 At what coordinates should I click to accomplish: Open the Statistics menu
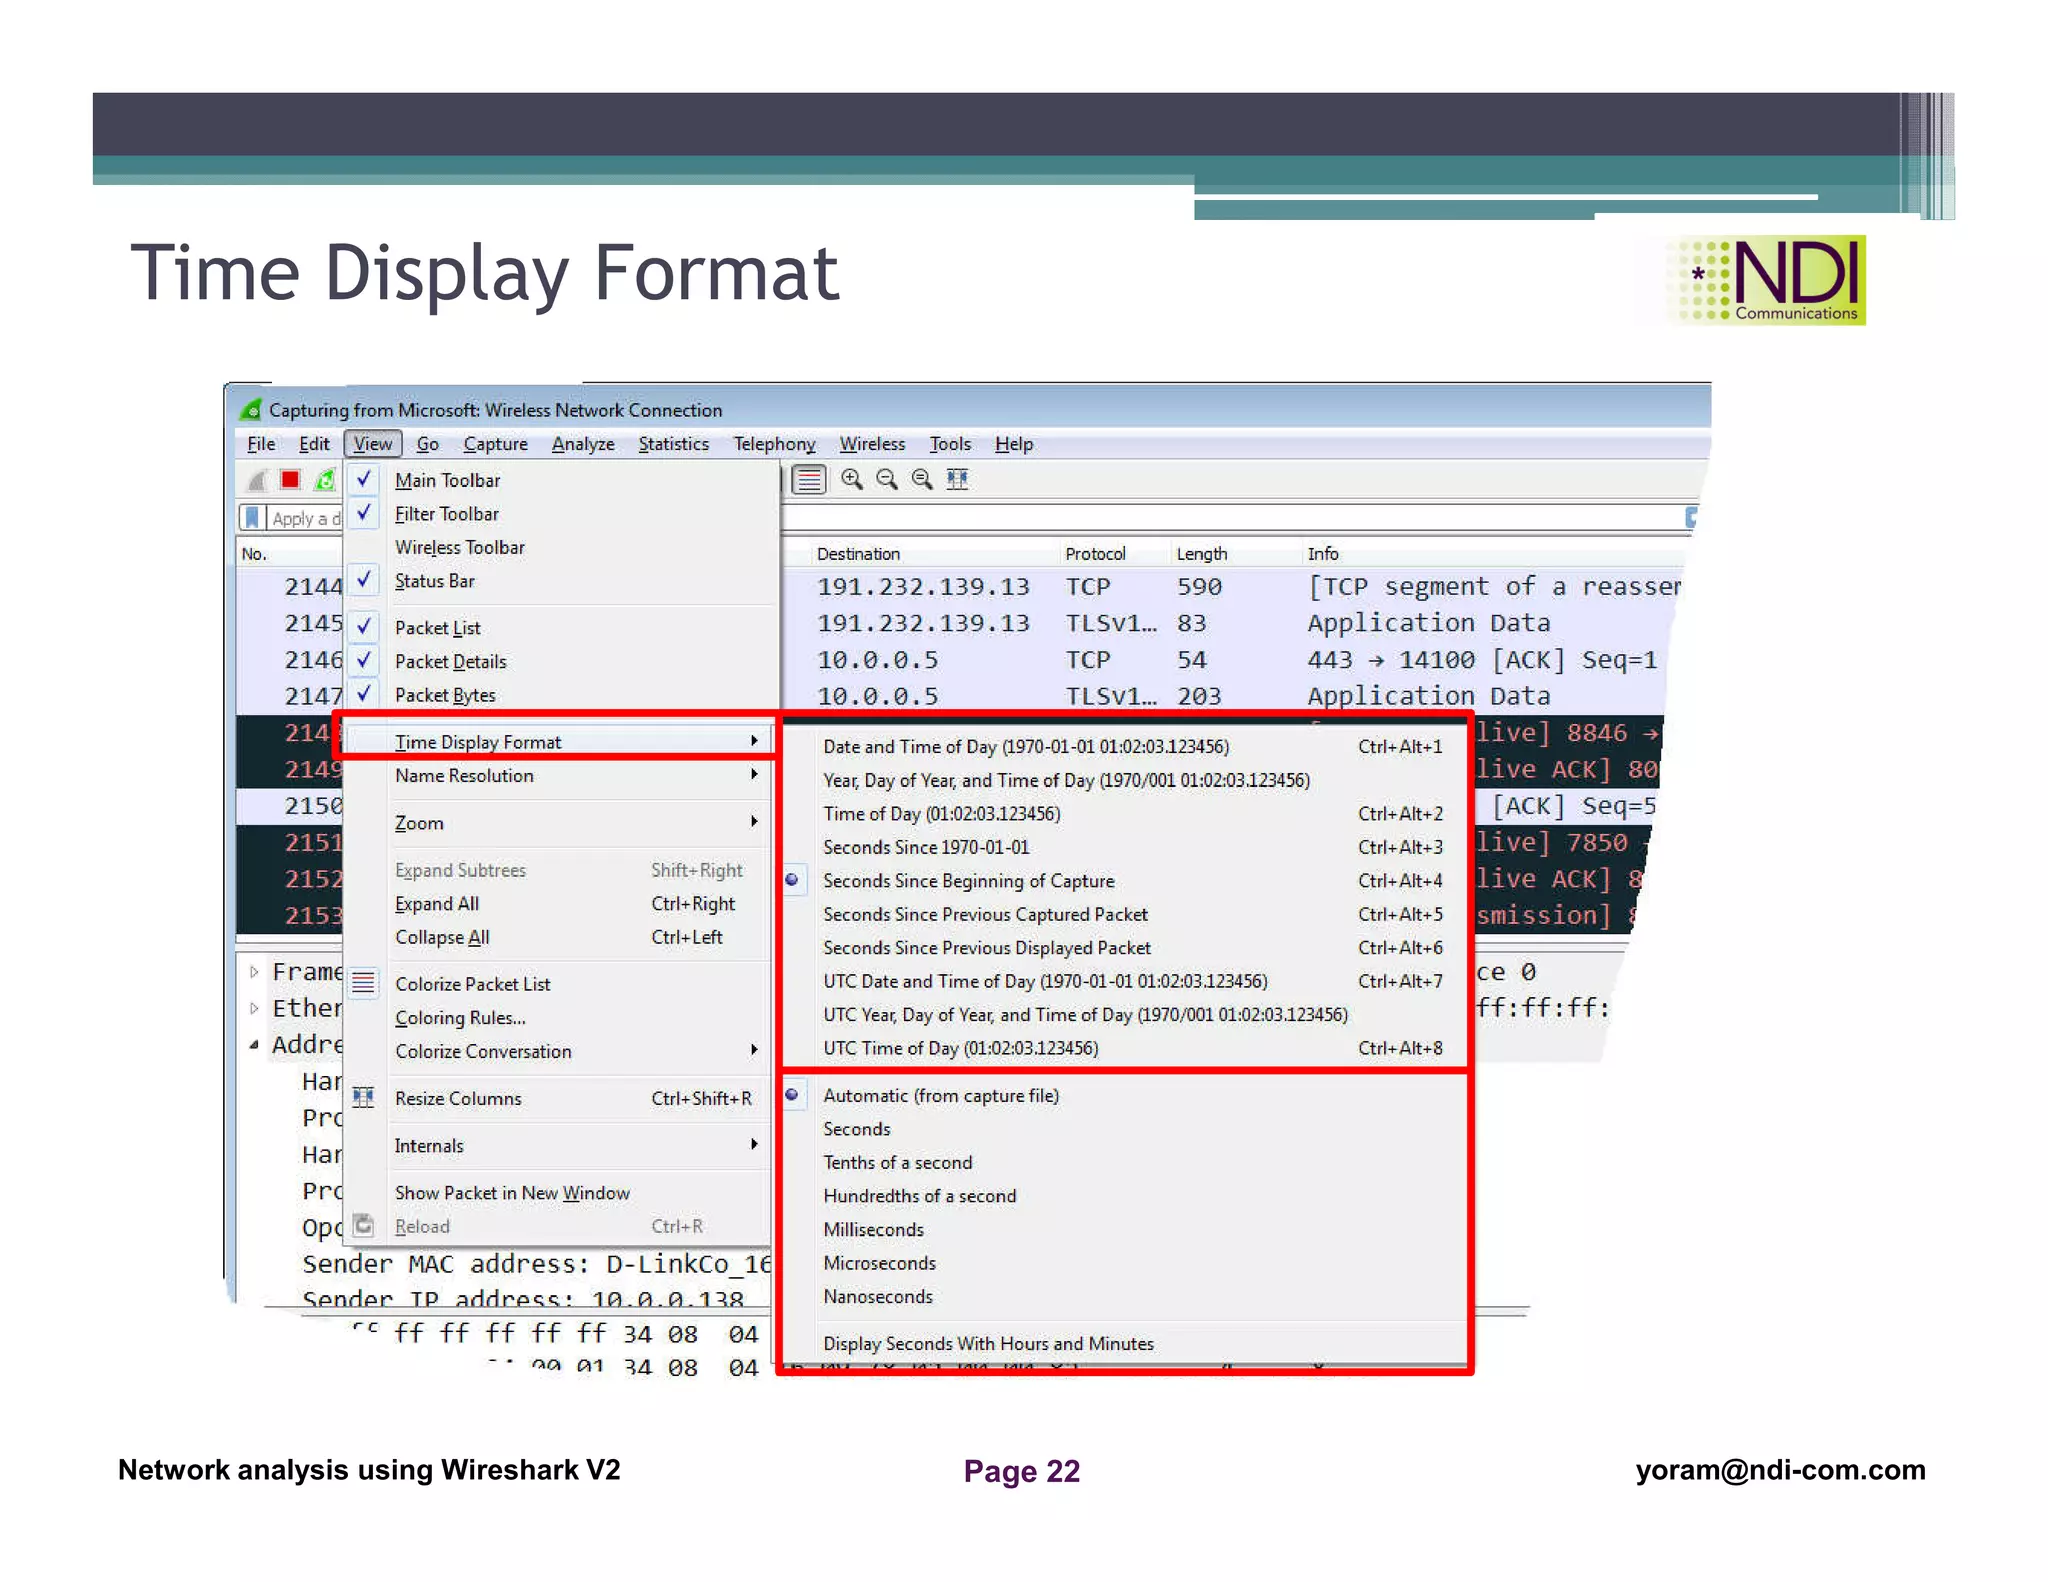pyautogui.click(x=673, y=444)
